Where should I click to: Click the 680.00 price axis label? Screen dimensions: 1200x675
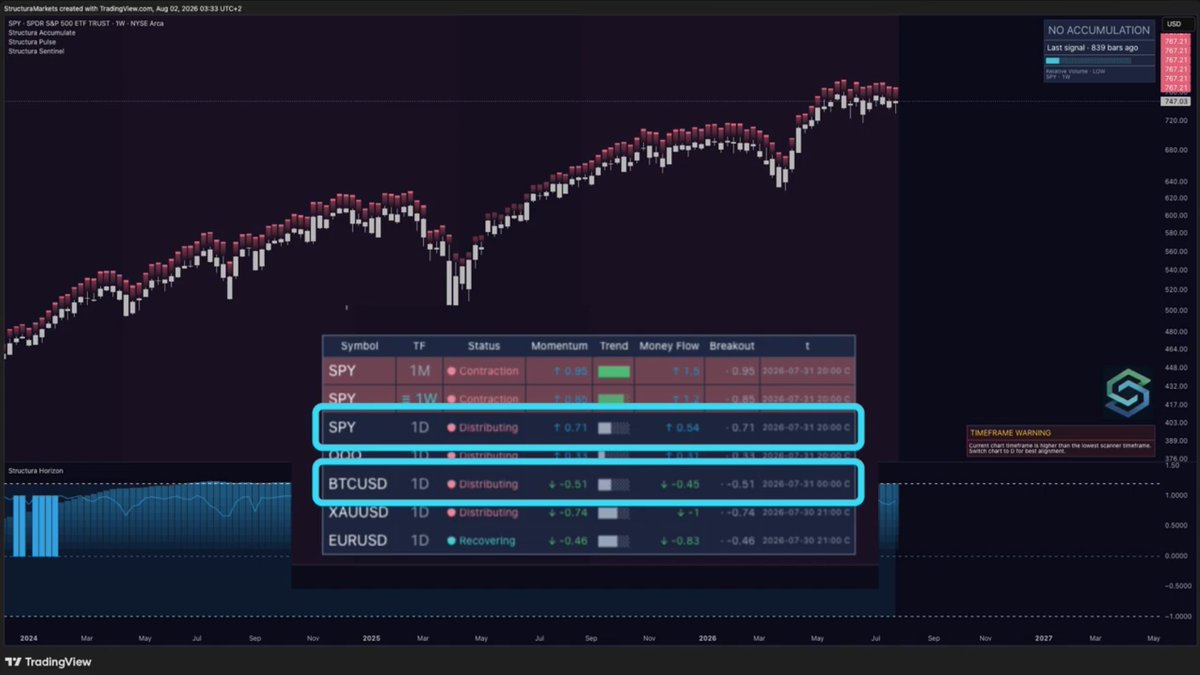click(x=1175, y=150)
